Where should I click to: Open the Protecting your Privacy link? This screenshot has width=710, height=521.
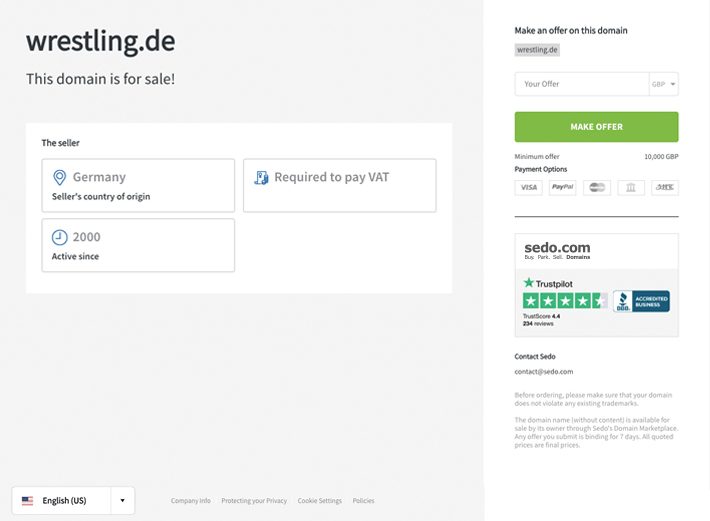point(254,500)
